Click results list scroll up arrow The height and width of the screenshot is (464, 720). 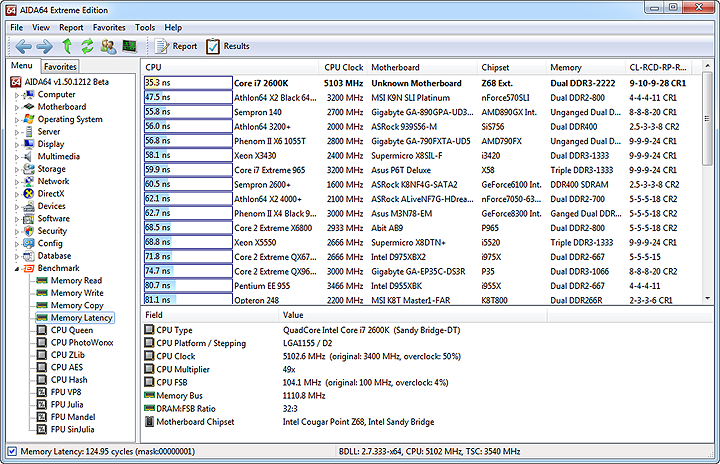click(708, 66)
